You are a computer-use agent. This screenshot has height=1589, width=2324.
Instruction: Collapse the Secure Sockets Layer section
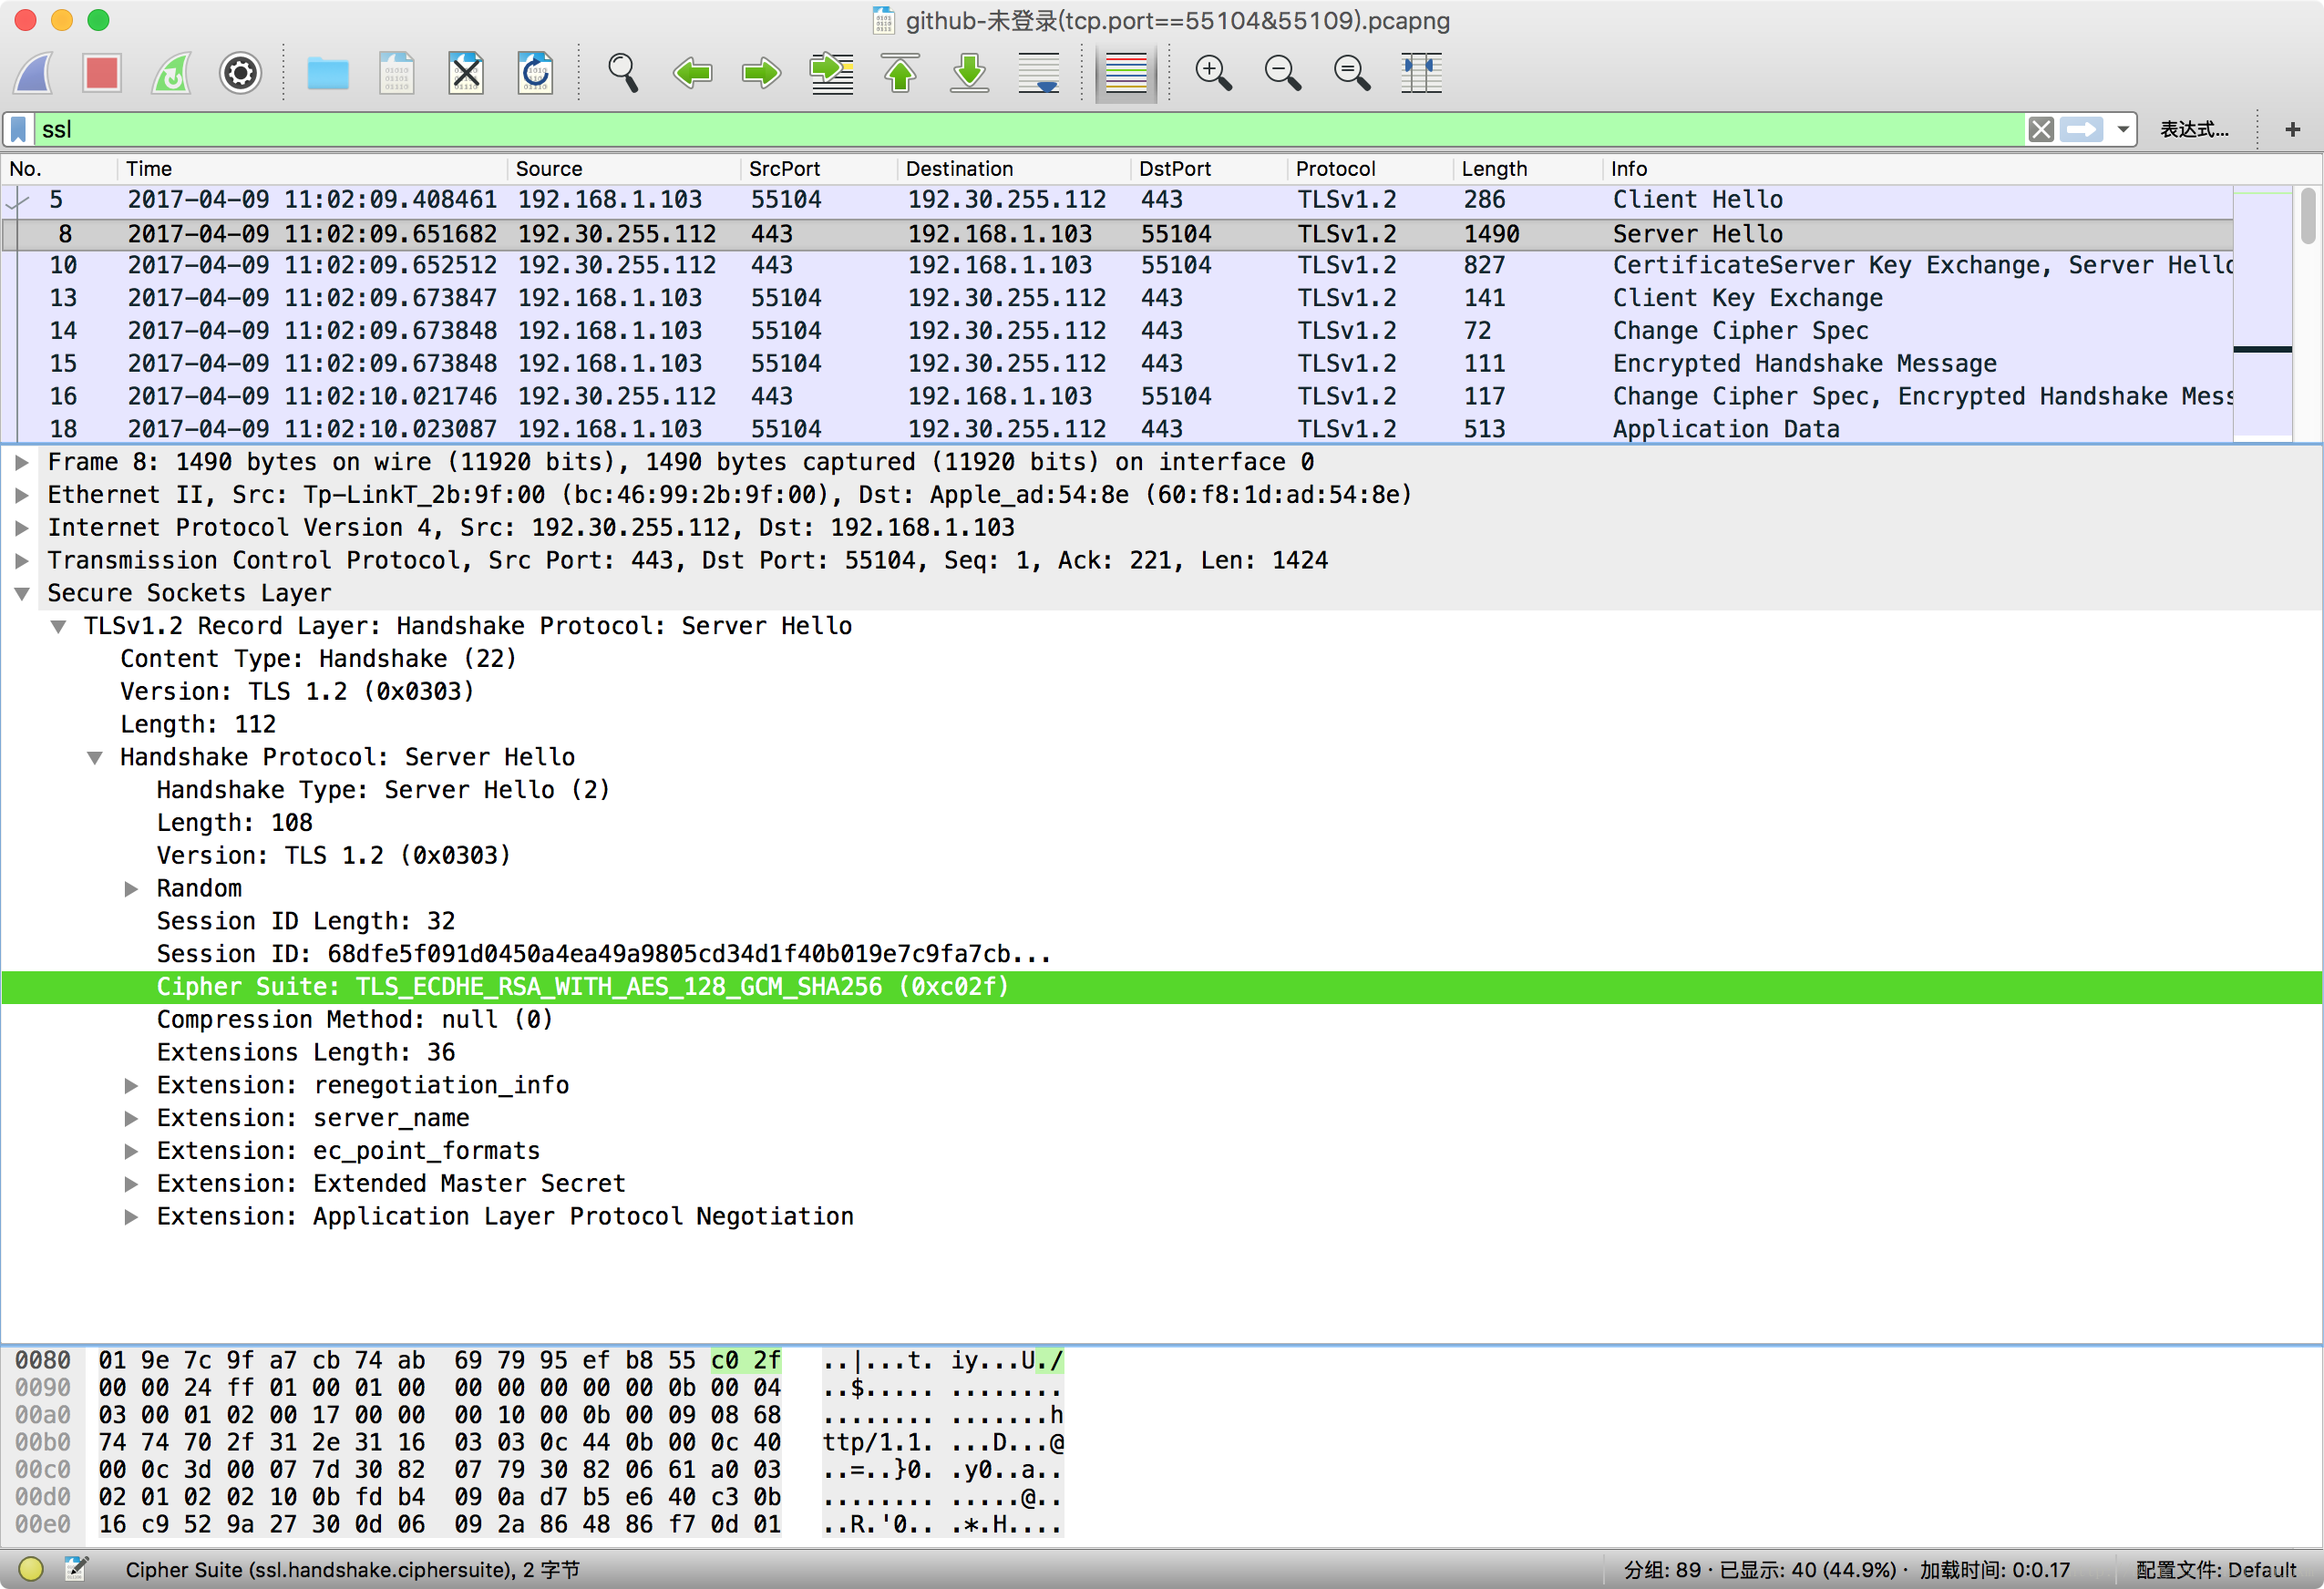[22, 593]
